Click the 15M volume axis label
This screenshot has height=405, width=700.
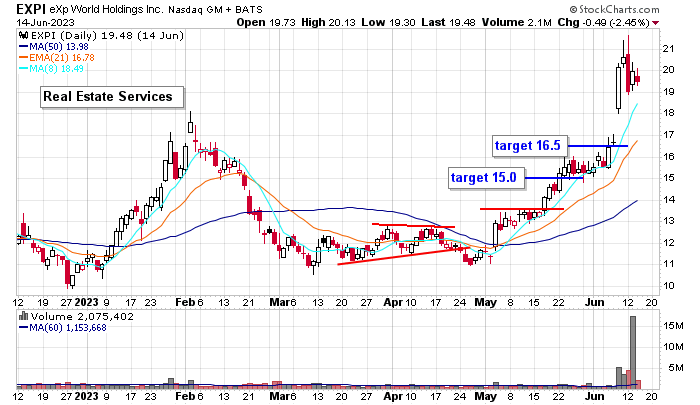[x=673, y=326]
